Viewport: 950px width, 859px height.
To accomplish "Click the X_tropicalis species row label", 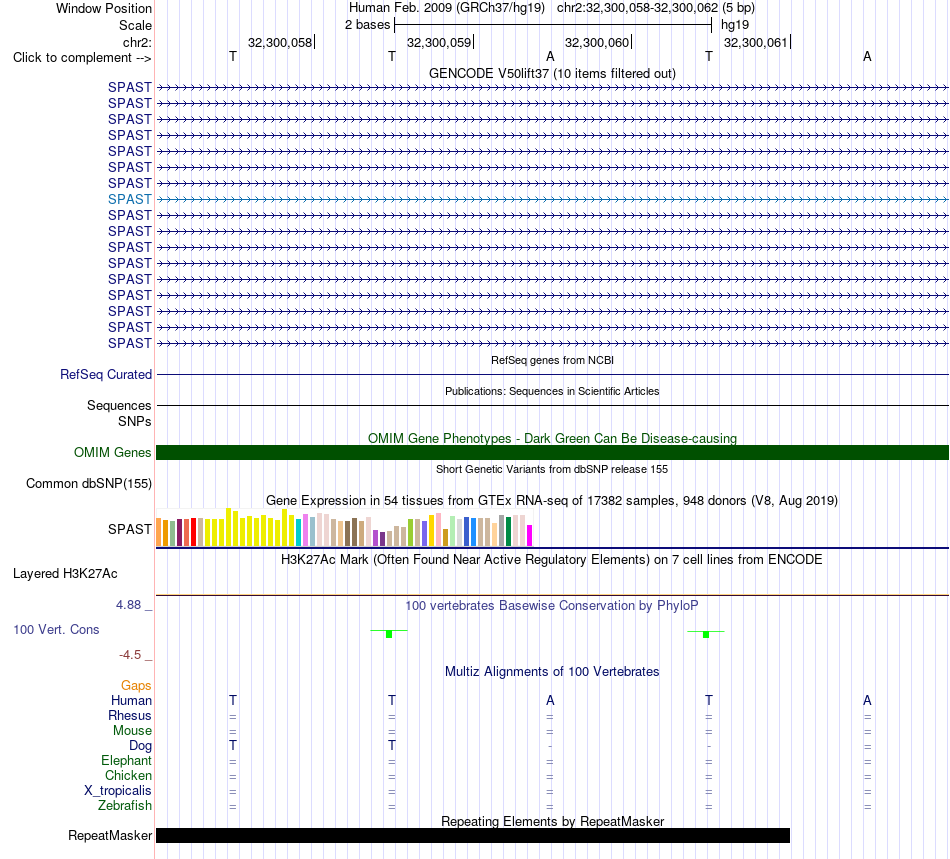I will 118,791.
